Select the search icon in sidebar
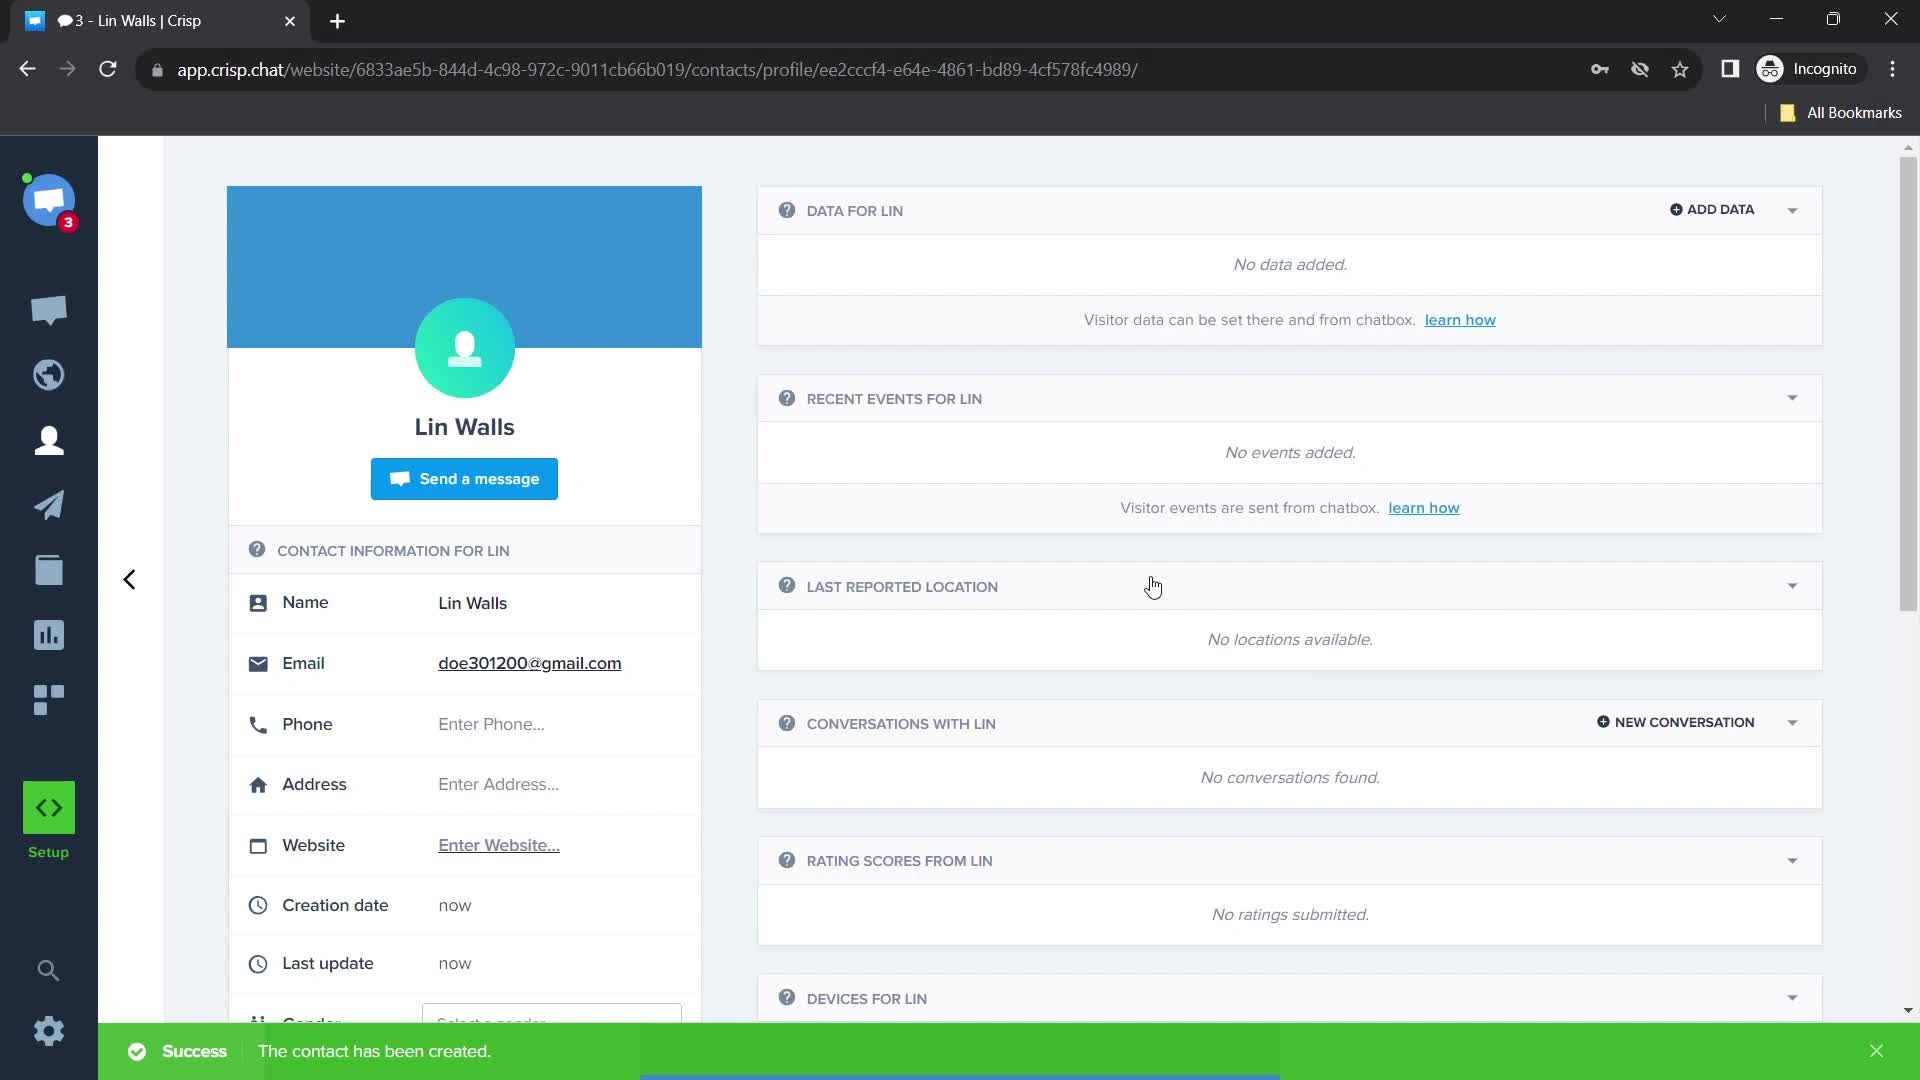 point(49,971)
